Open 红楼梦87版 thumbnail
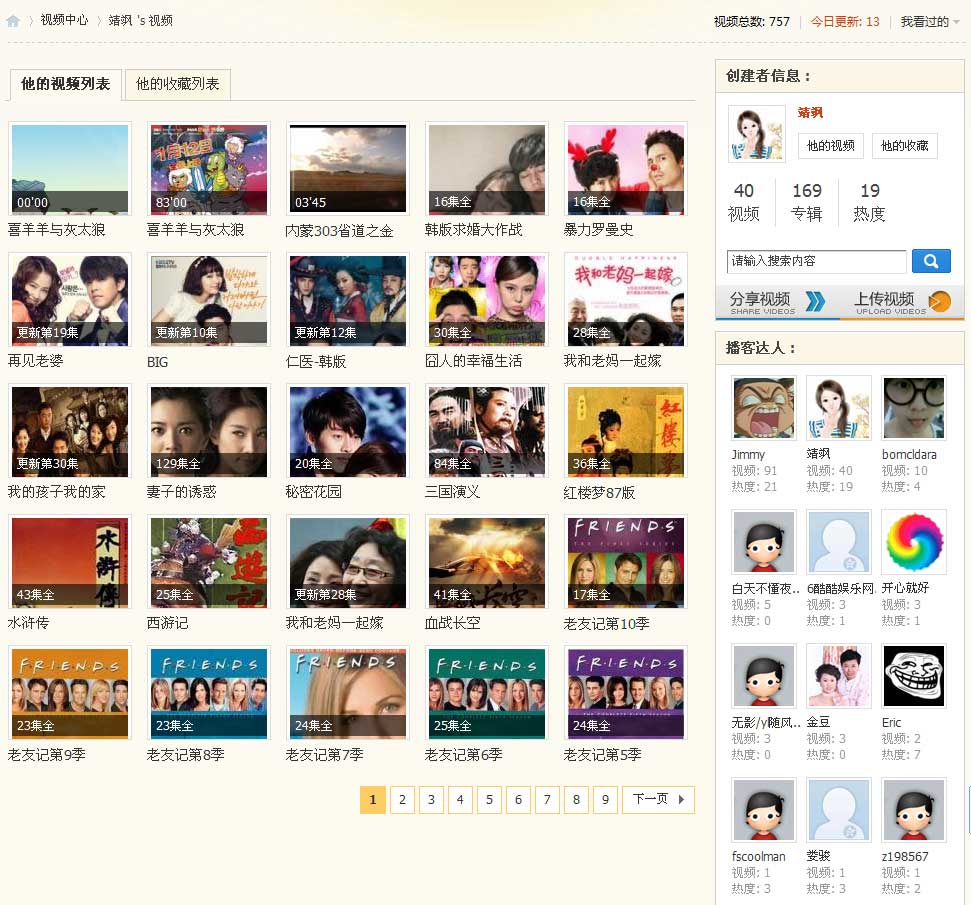The height and width of the screenshot is (905, 971). coord(626,431)
